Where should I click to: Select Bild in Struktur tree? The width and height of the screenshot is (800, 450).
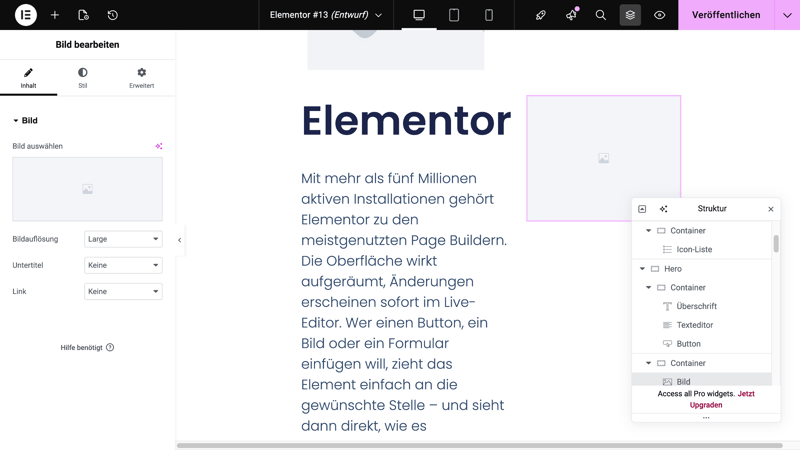point(702,381)
